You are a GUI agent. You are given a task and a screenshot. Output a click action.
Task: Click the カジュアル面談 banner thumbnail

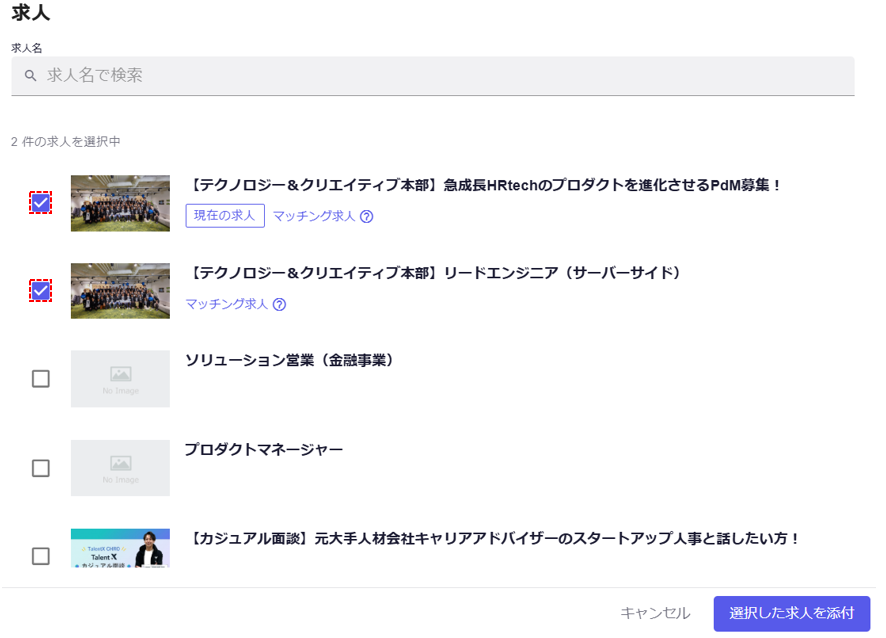click(x=120, y=549)
